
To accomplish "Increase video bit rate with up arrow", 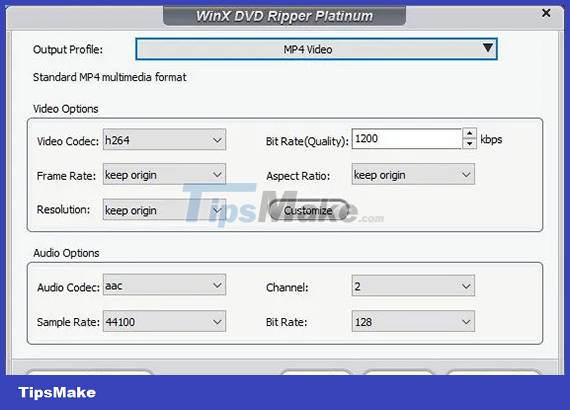I will [470, 134].
